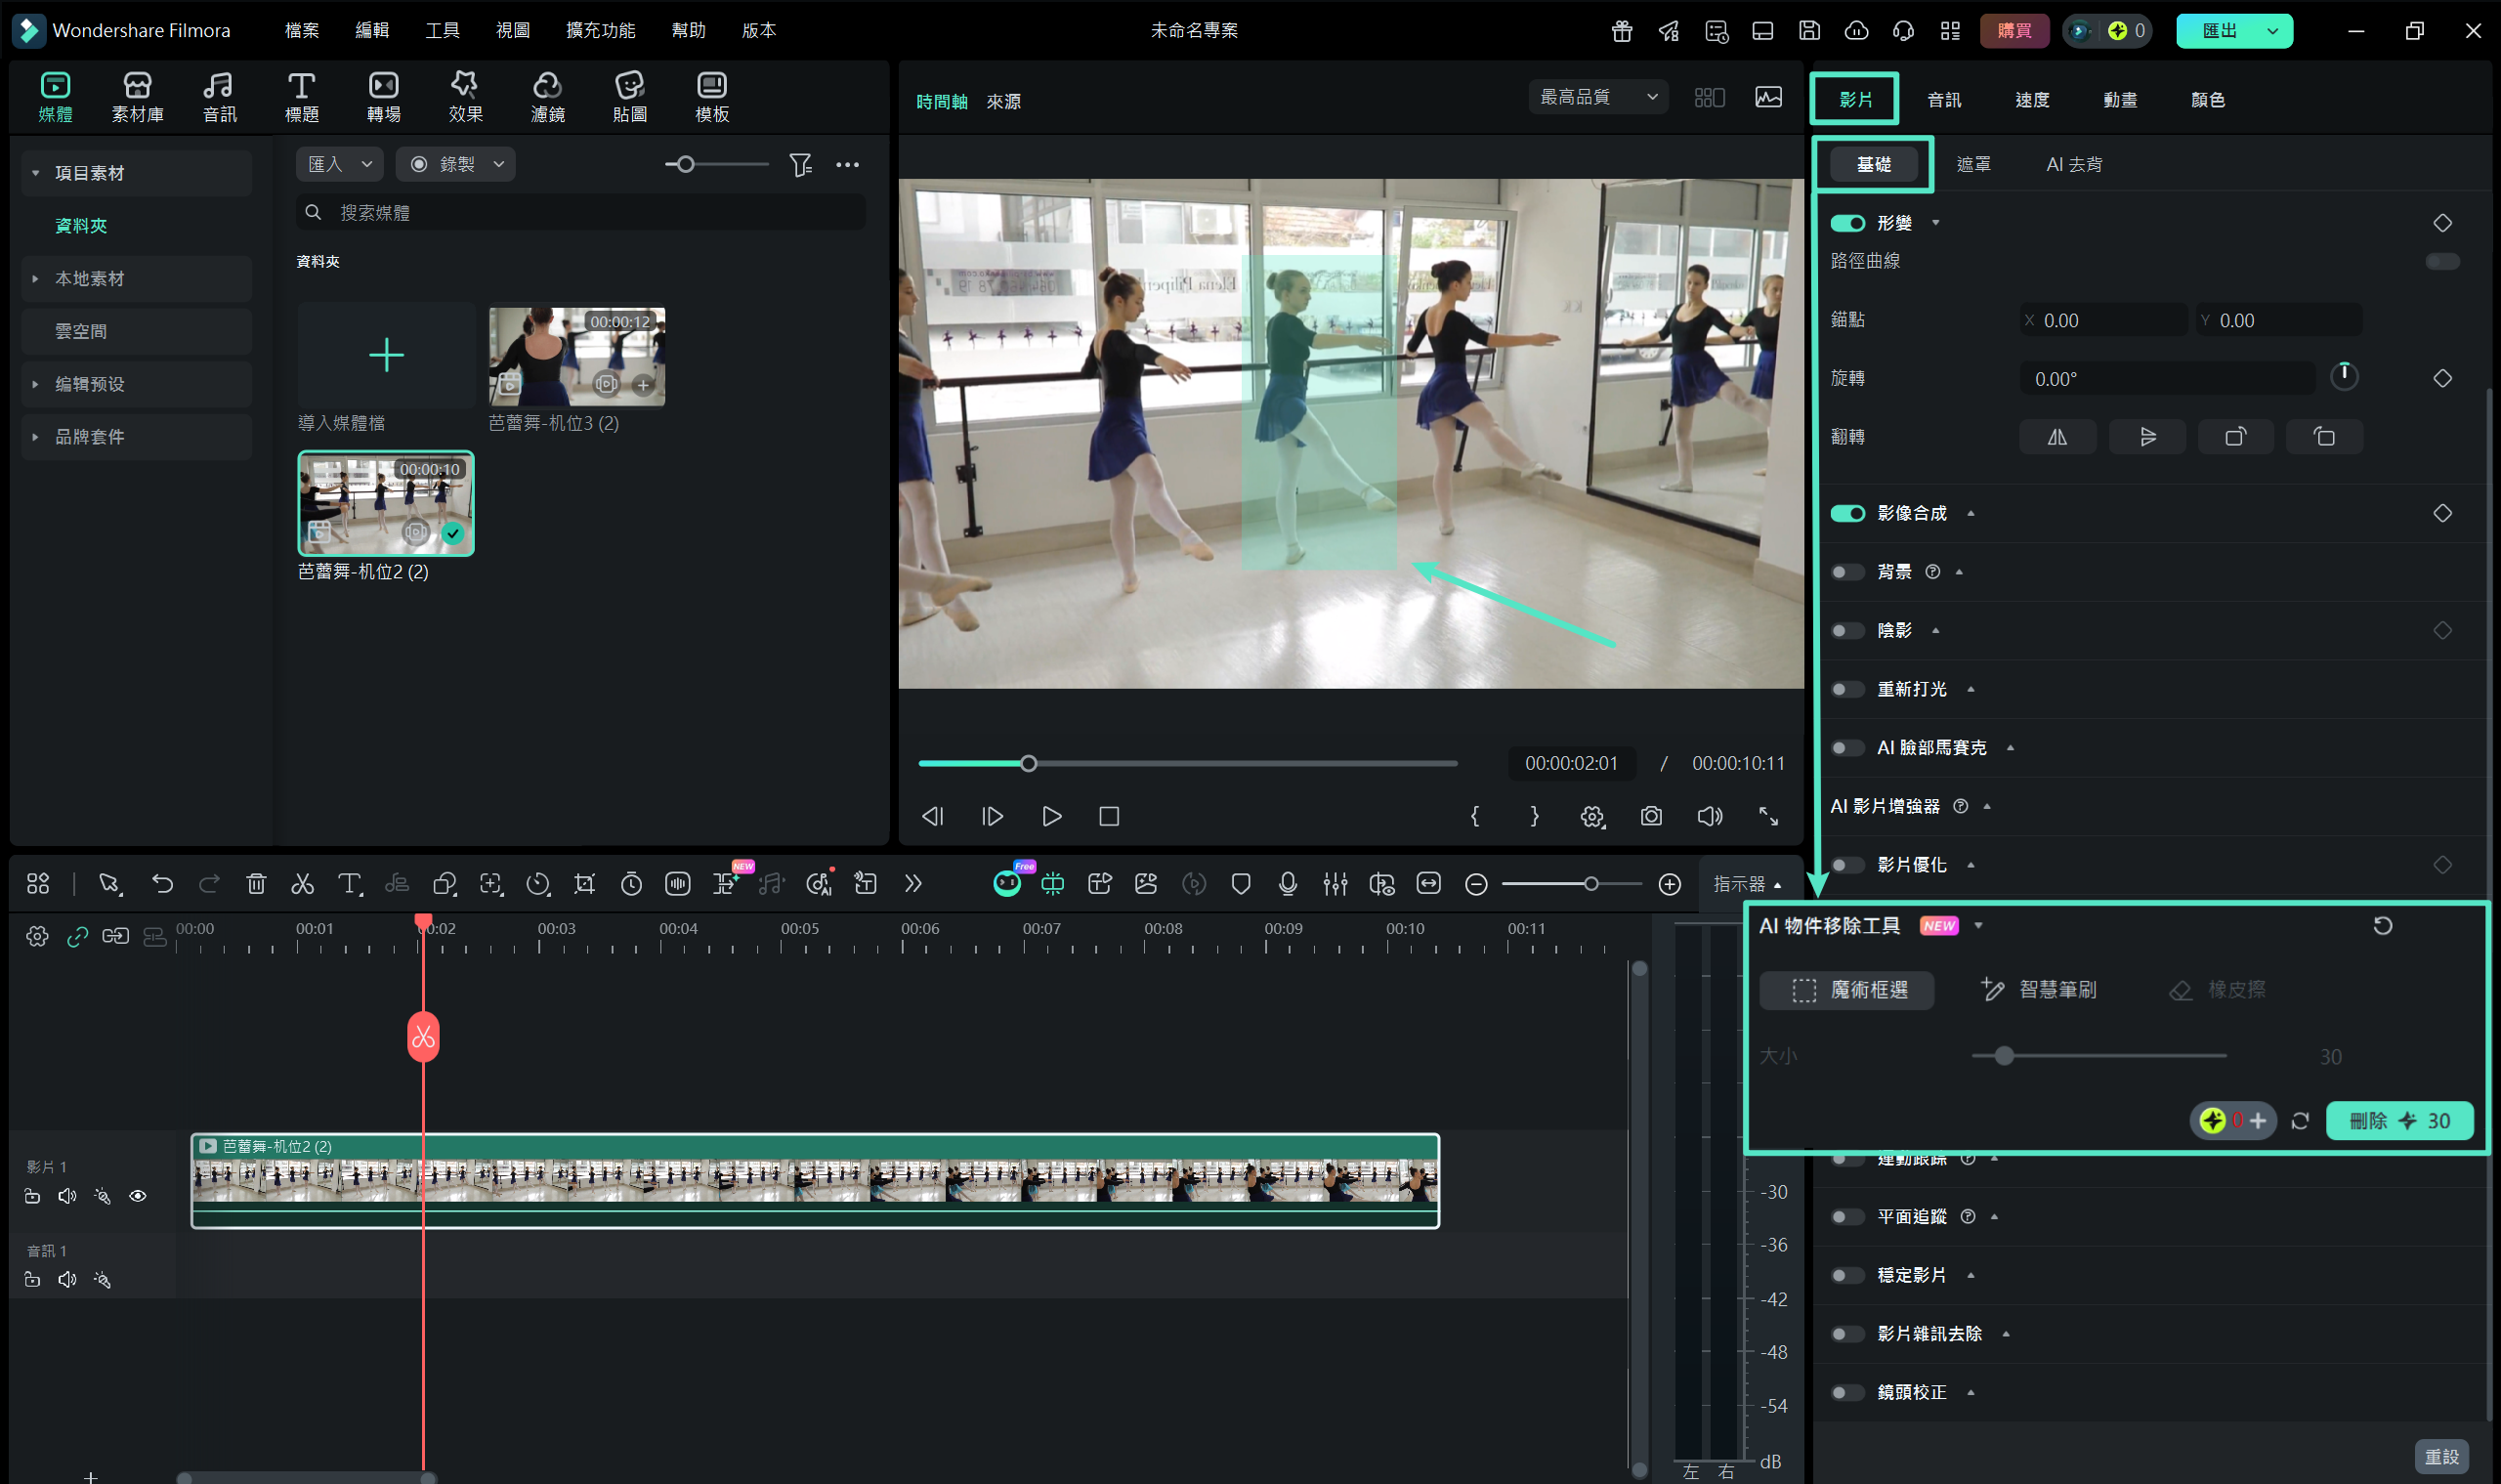Open the 轉場 transitions panel
This screenshot has height=1484, width=2501.
pyautogui.click(x=382, y=95)
